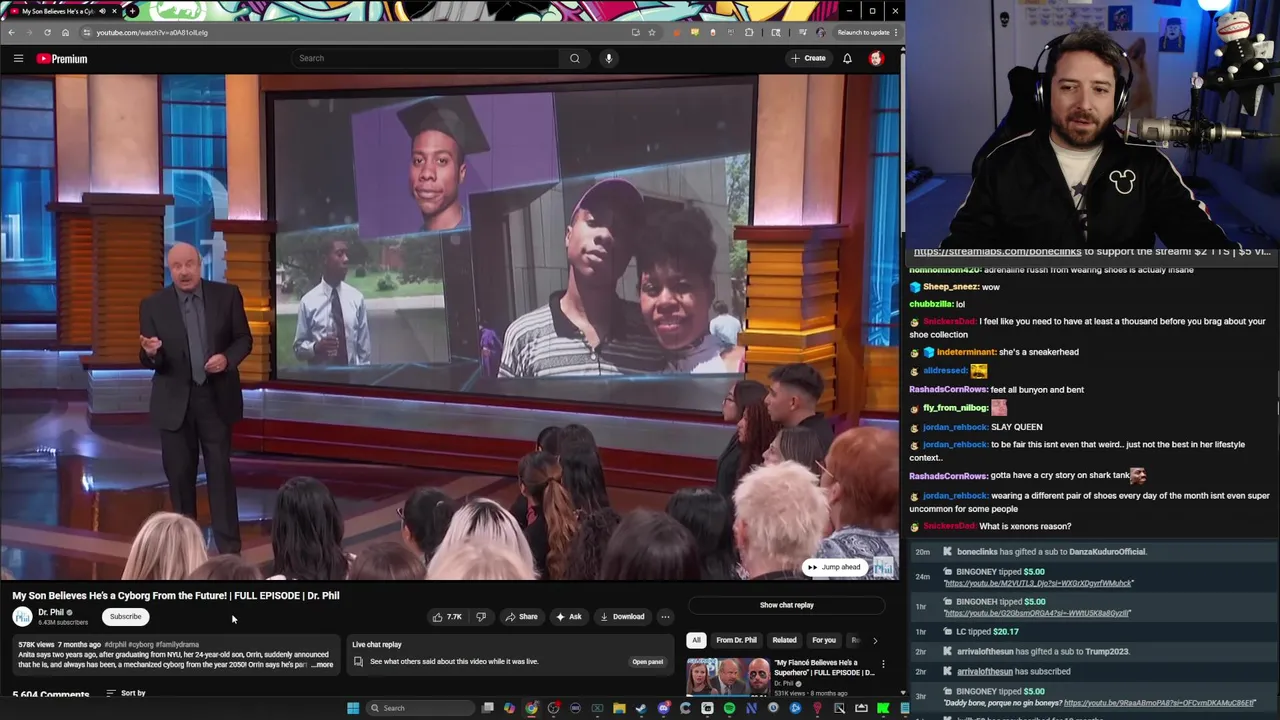Click the browser back arrow
Viewport: 1280px width, 720px height.
click(11, 32)
